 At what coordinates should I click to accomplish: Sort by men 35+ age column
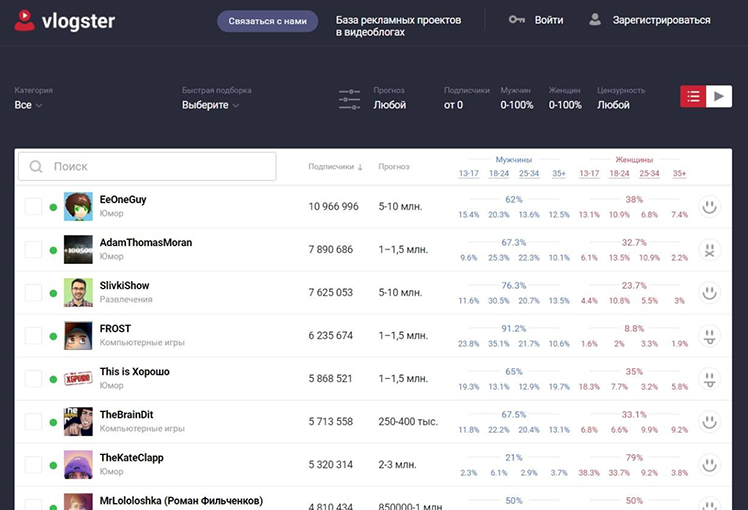[x=559, y=174]
